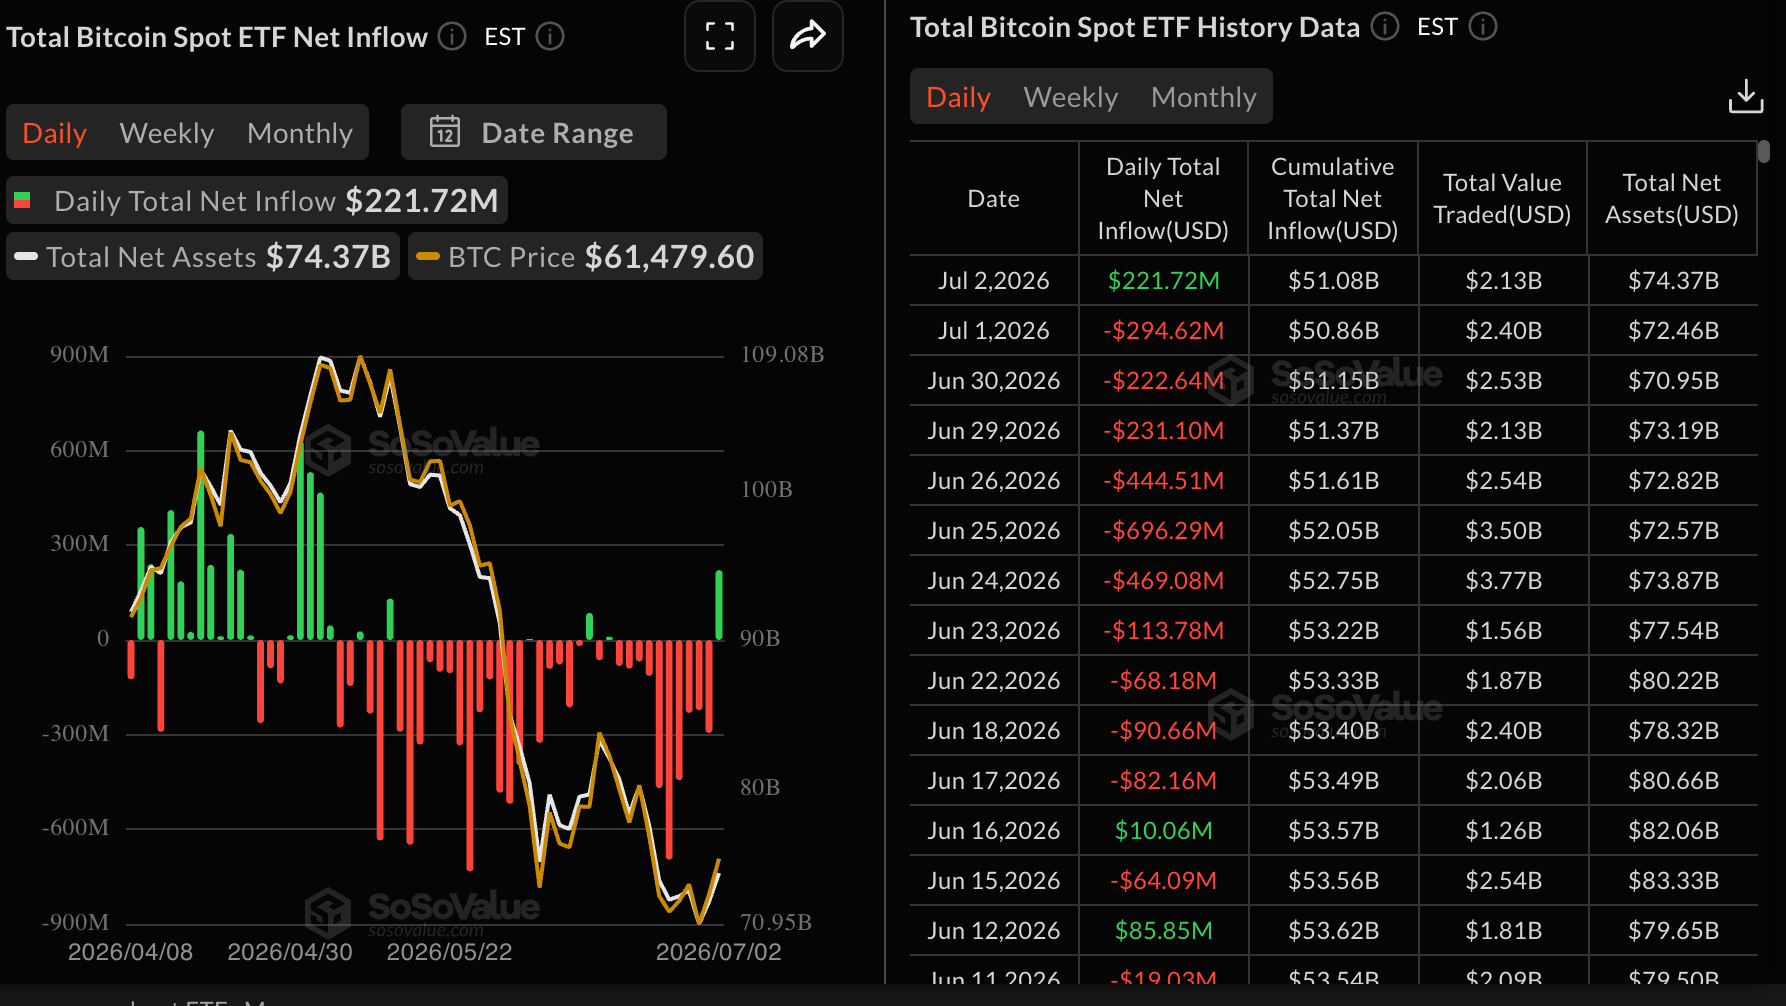Click the $3.77B value traded cell
The image size is (1786, 1006).
(x=1503, y=581)
